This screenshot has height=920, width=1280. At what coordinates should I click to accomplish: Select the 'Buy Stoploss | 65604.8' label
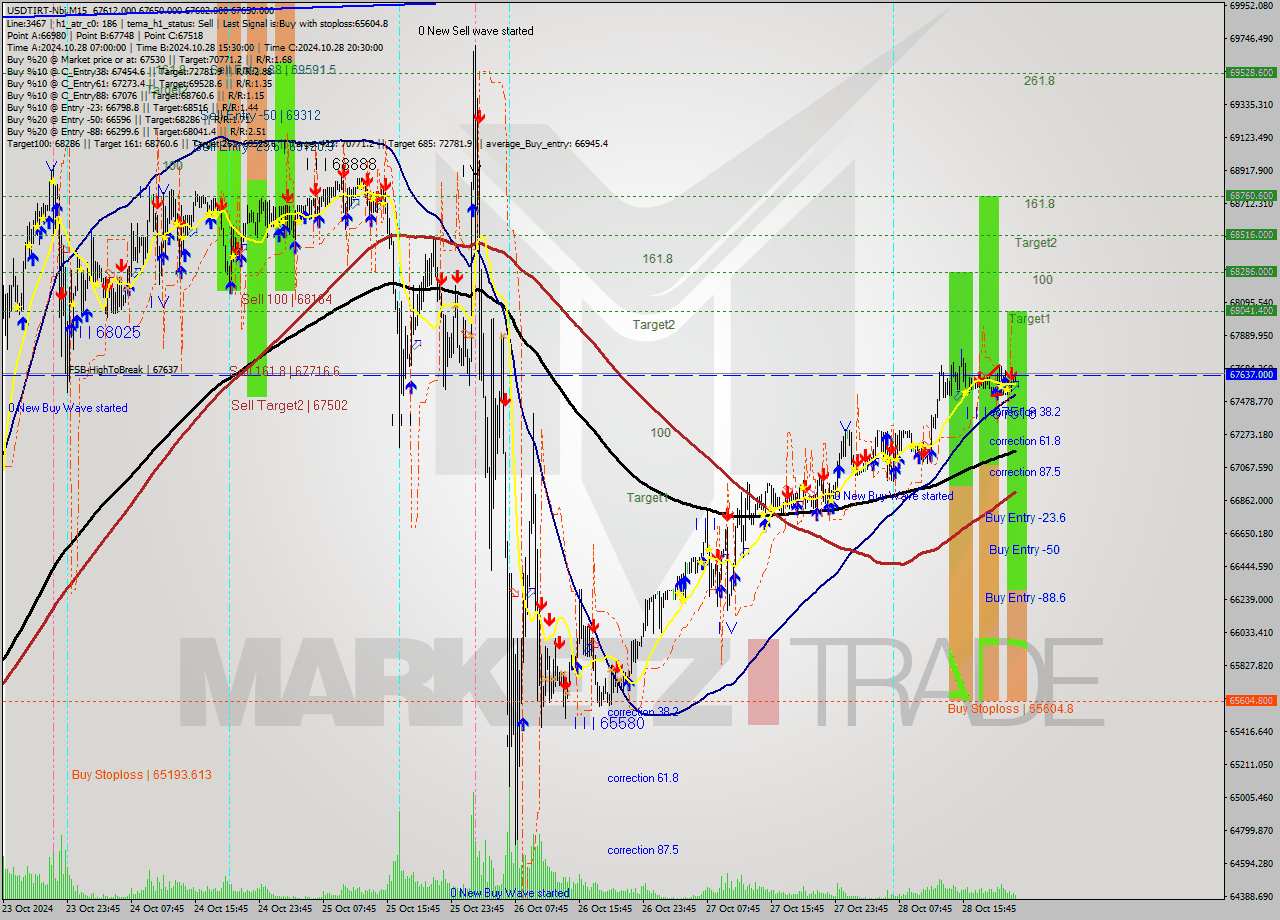pyautogui.click(x=1011, y=709)
